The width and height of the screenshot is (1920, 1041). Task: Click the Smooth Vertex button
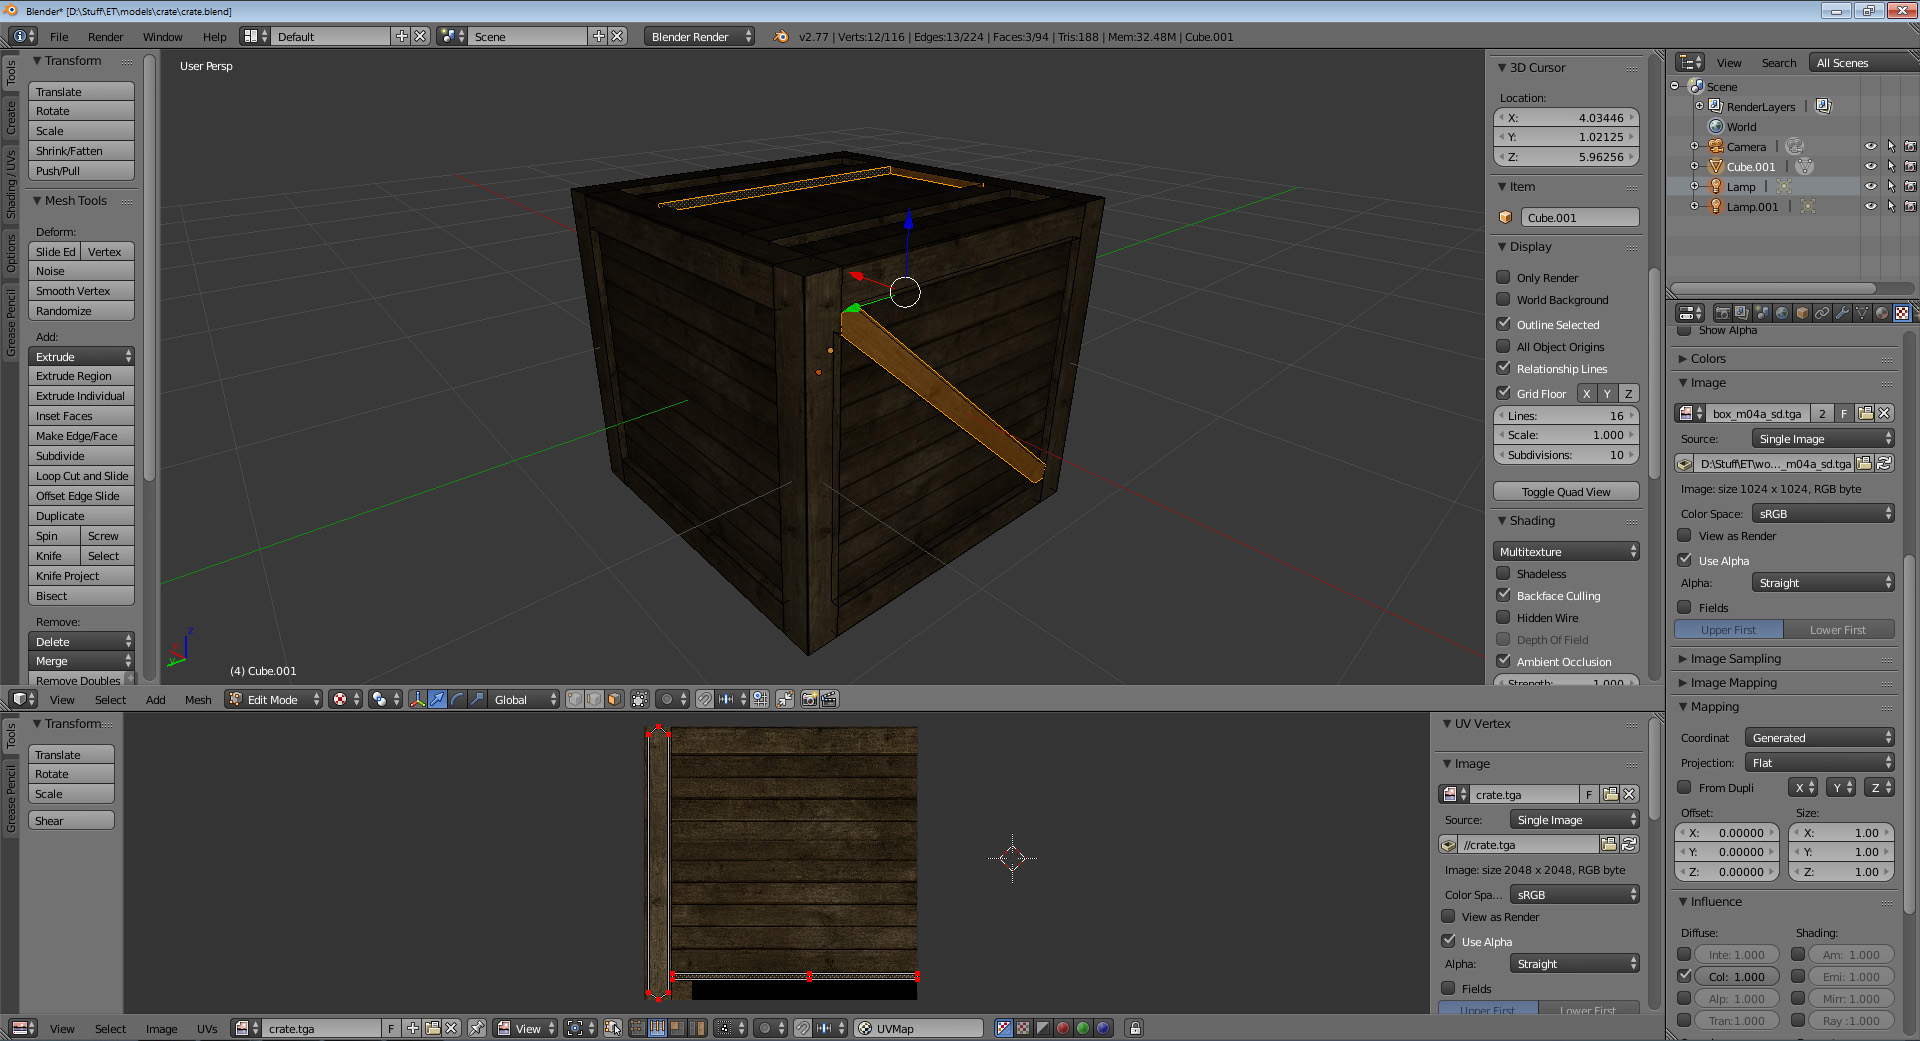pos(82,290)
